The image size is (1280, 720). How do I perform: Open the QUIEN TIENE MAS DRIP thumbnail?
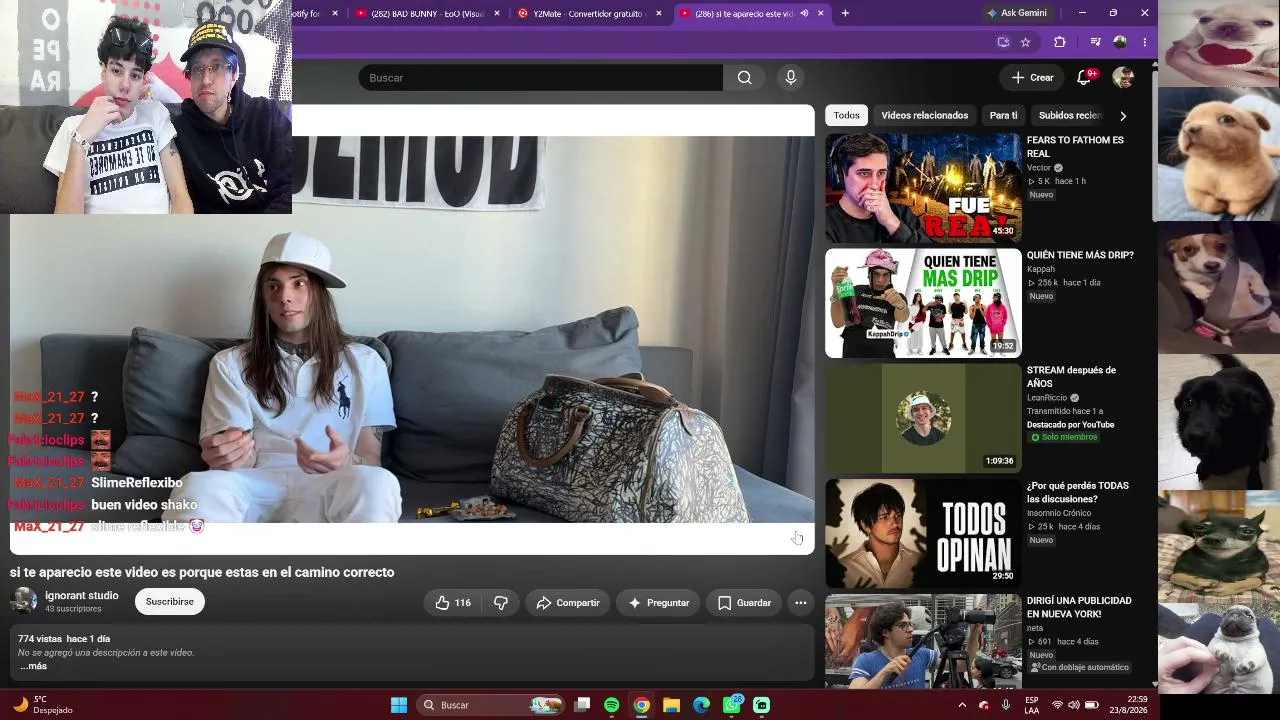(x=923, y=303)
